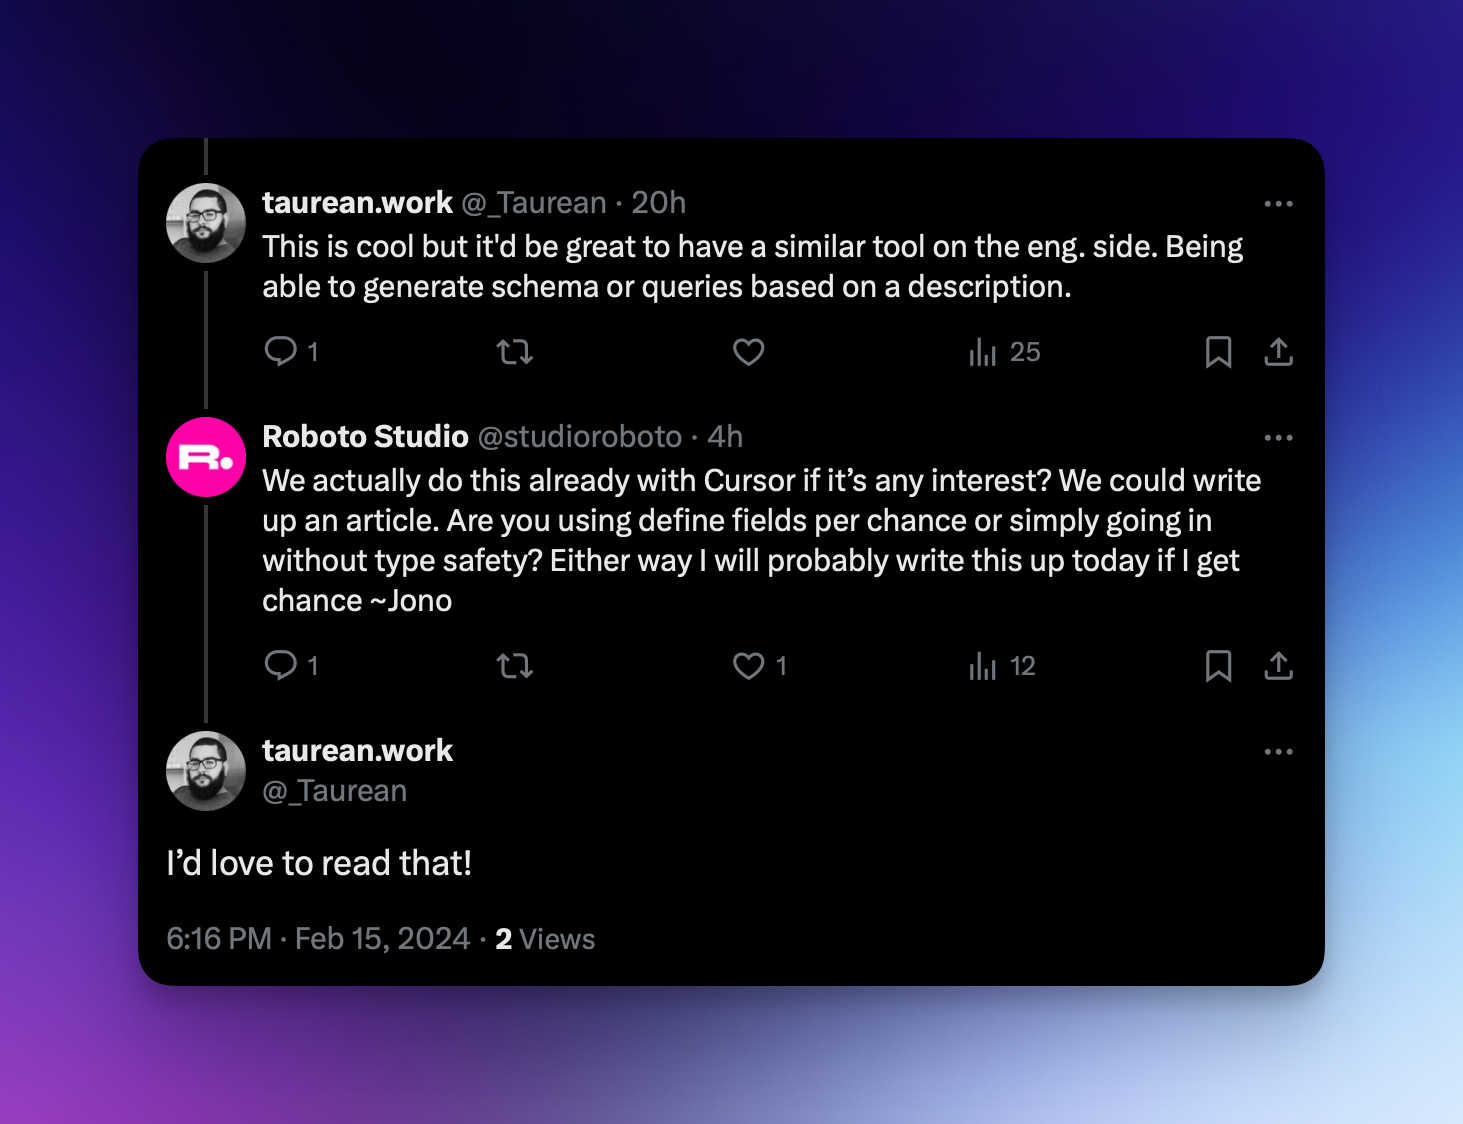Open more options on the final reply
The height and width of the screenshot is (1124, 1463).
(1278, 751)
